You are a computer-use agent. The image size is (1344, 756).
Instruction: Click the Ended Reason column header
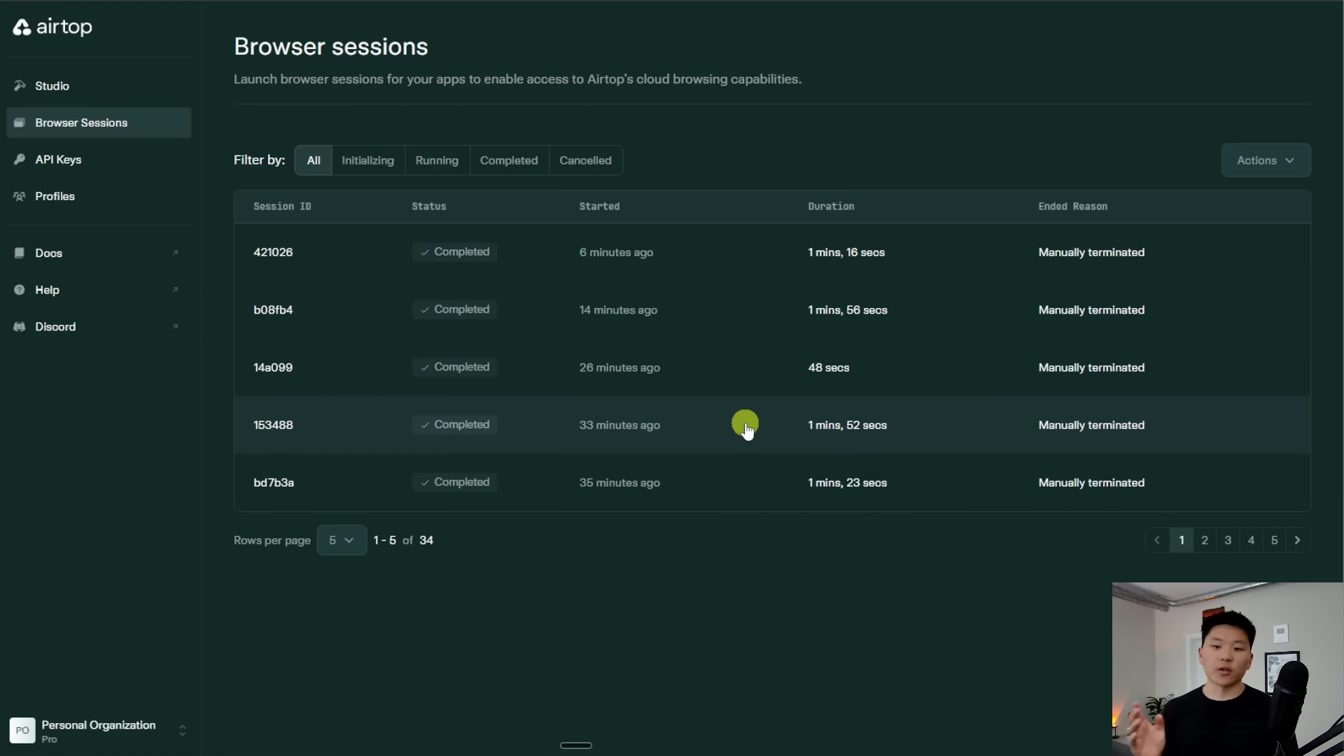(x=1073, y=206)
